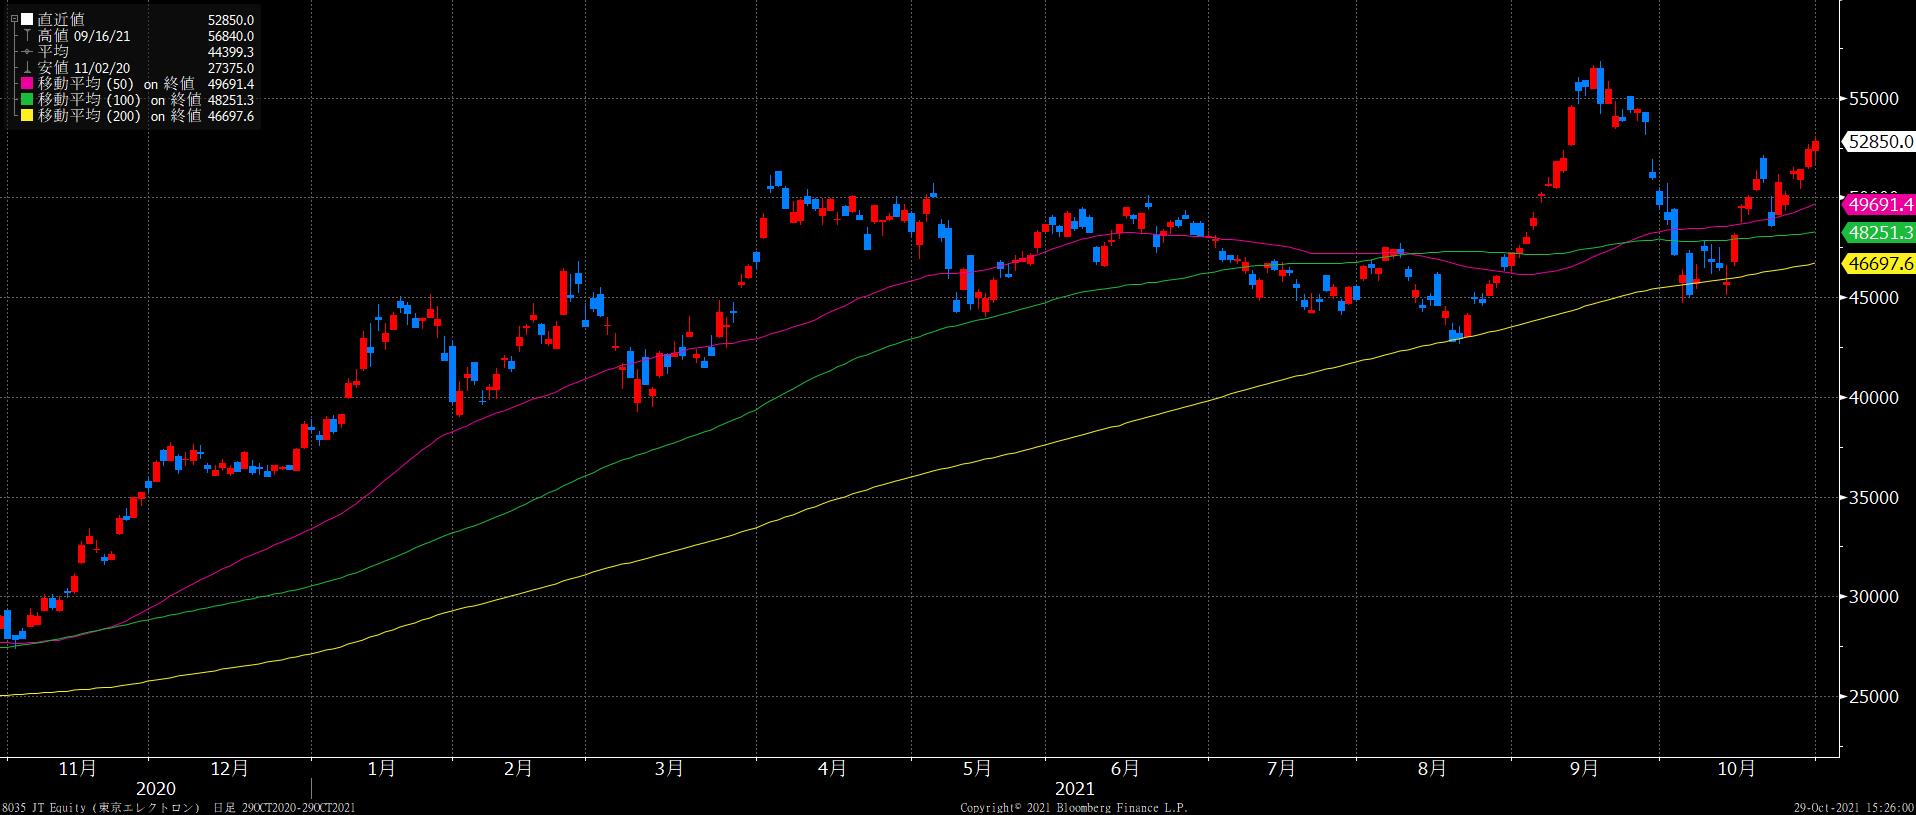1916x815 pixels.
Task: Select the 安値 low marker icon
Action: pos(27,68)
